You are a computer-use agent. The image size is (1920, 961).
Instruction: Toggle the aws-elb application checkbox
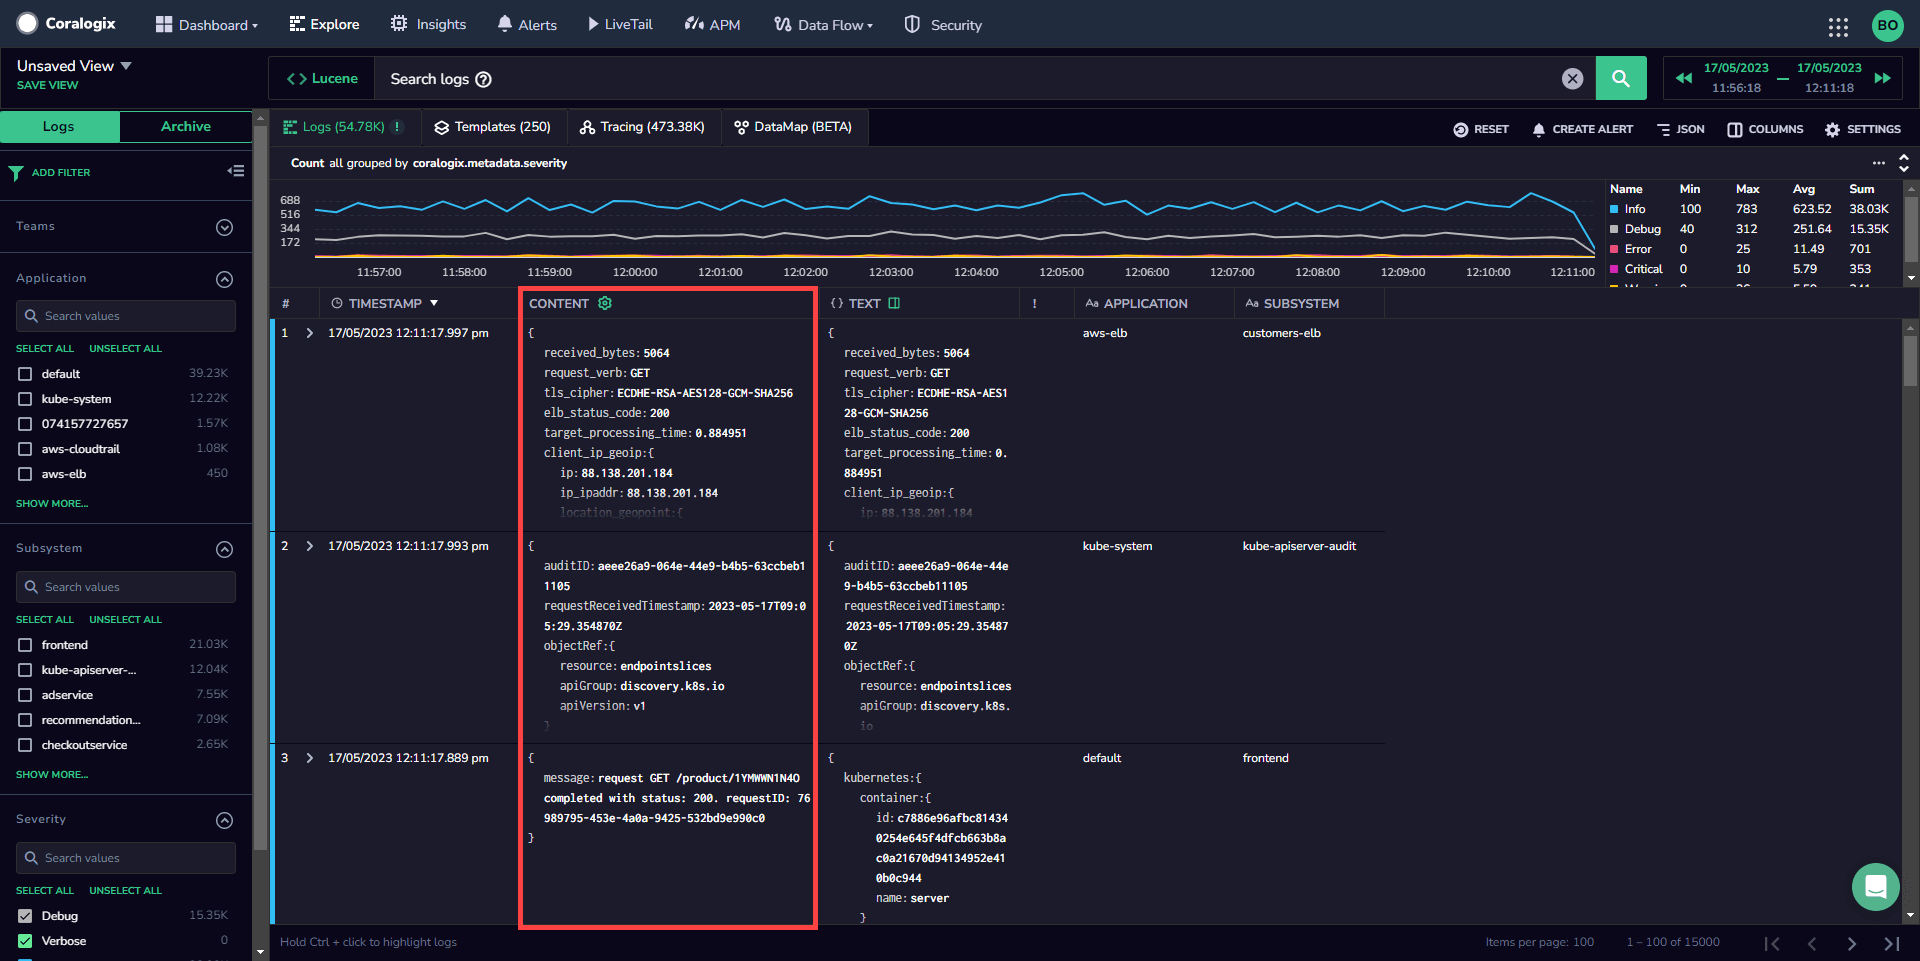[25, 474]
